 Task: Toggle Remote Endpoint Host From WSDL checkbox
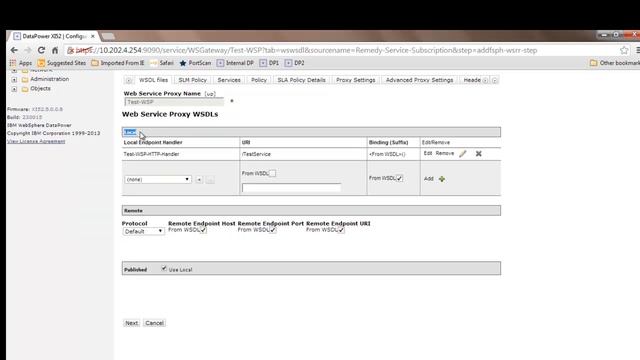[x=203, y=230]
